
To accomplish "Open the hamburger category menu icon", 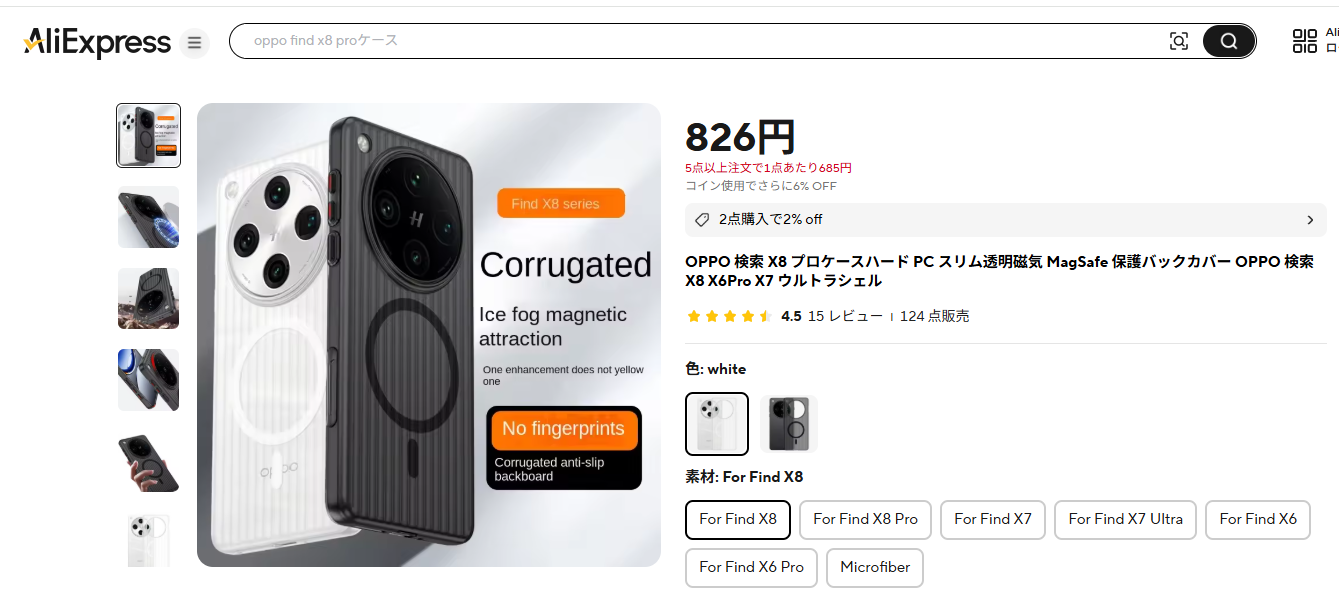I will click(194, 43).
